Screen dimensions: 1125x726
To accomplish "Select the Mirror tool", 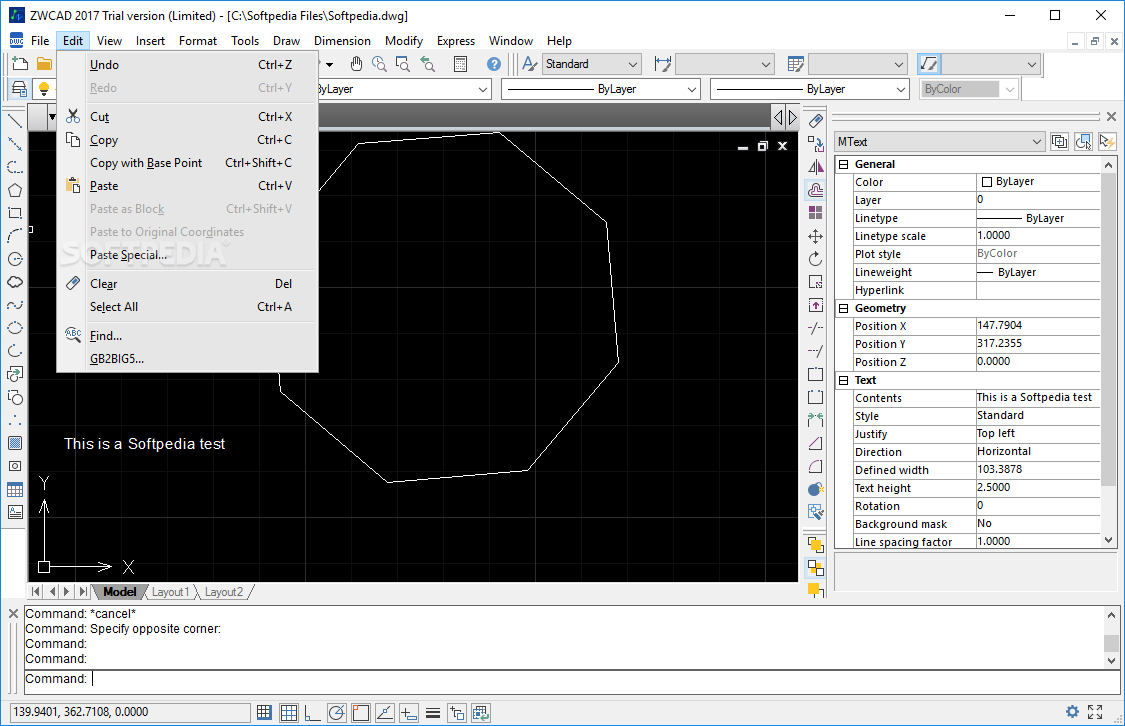I will tap(815, 166).
